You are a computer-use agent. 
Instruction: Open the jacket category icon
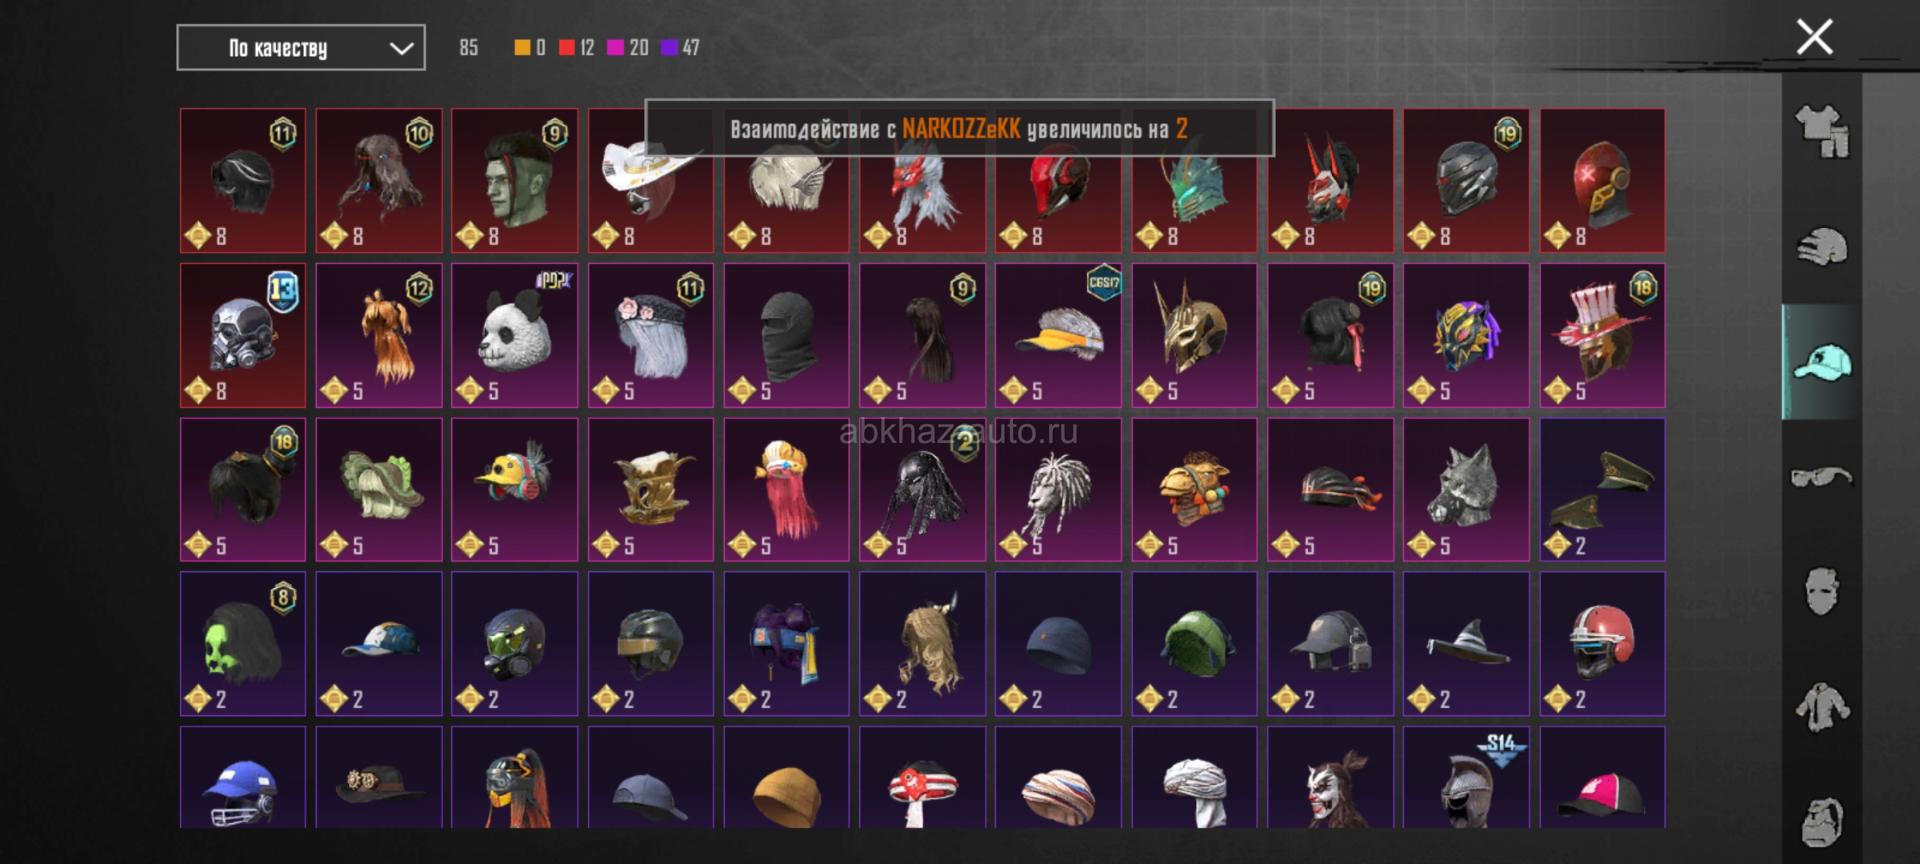pos(1822,707)
